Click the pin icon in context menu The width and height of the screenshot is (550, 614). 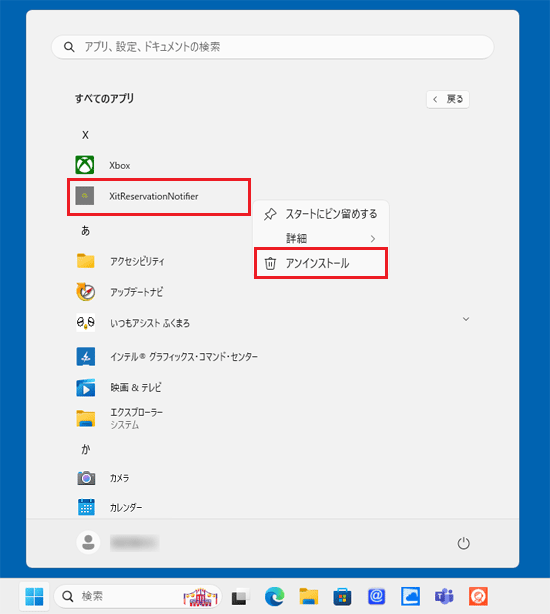coord(270,214)
